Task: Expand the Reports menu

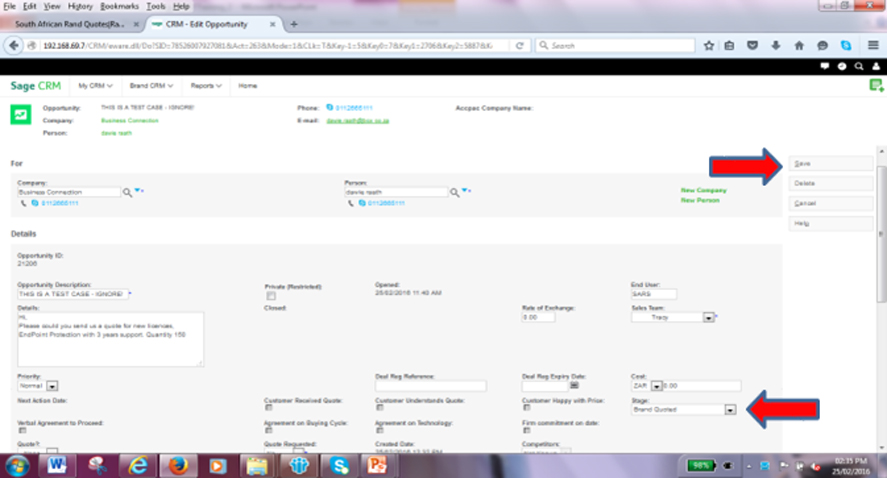Action: (206, 86)
